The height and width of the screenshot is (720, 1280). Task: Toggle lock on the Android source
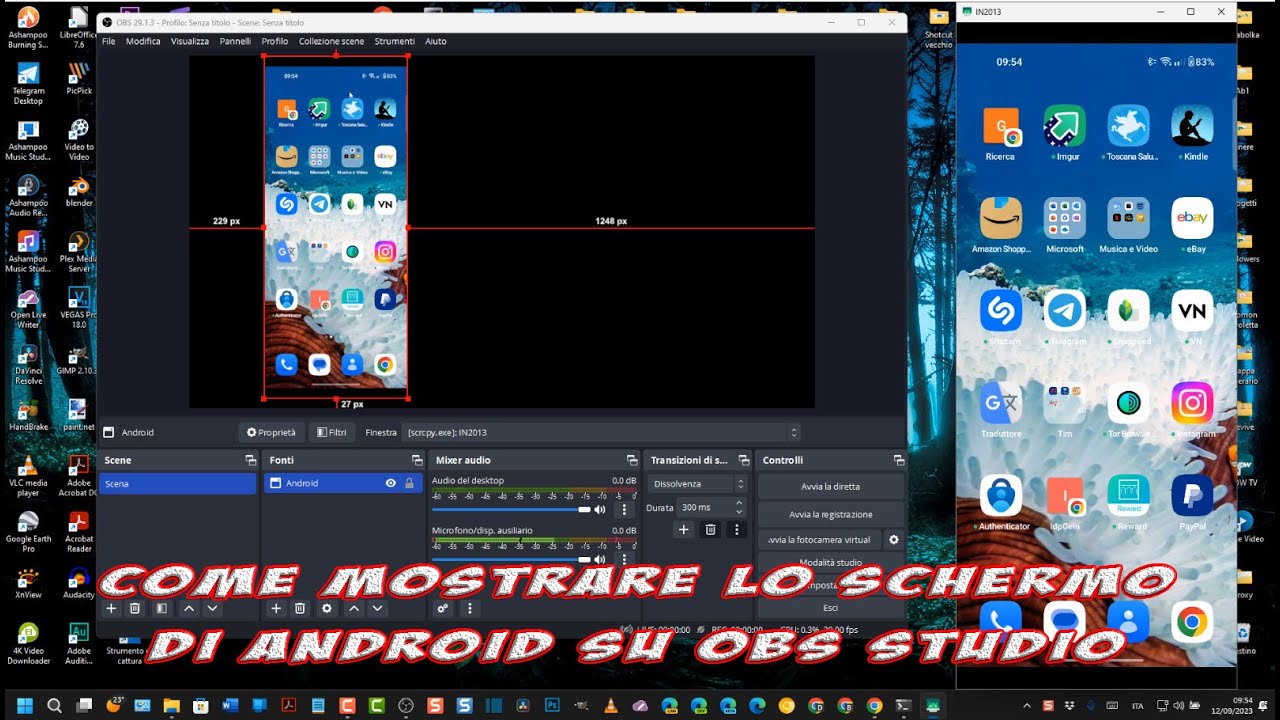coord(409,483)
